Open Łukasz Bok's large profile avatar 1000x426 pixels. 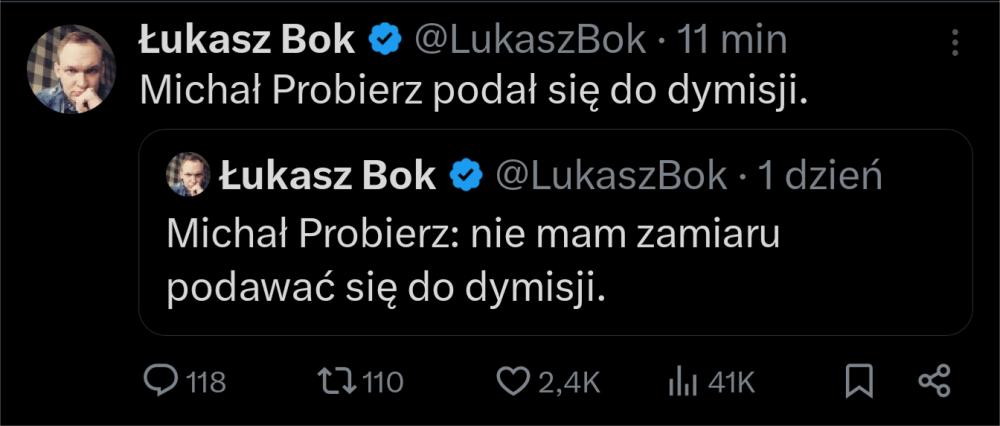(71, 69)
